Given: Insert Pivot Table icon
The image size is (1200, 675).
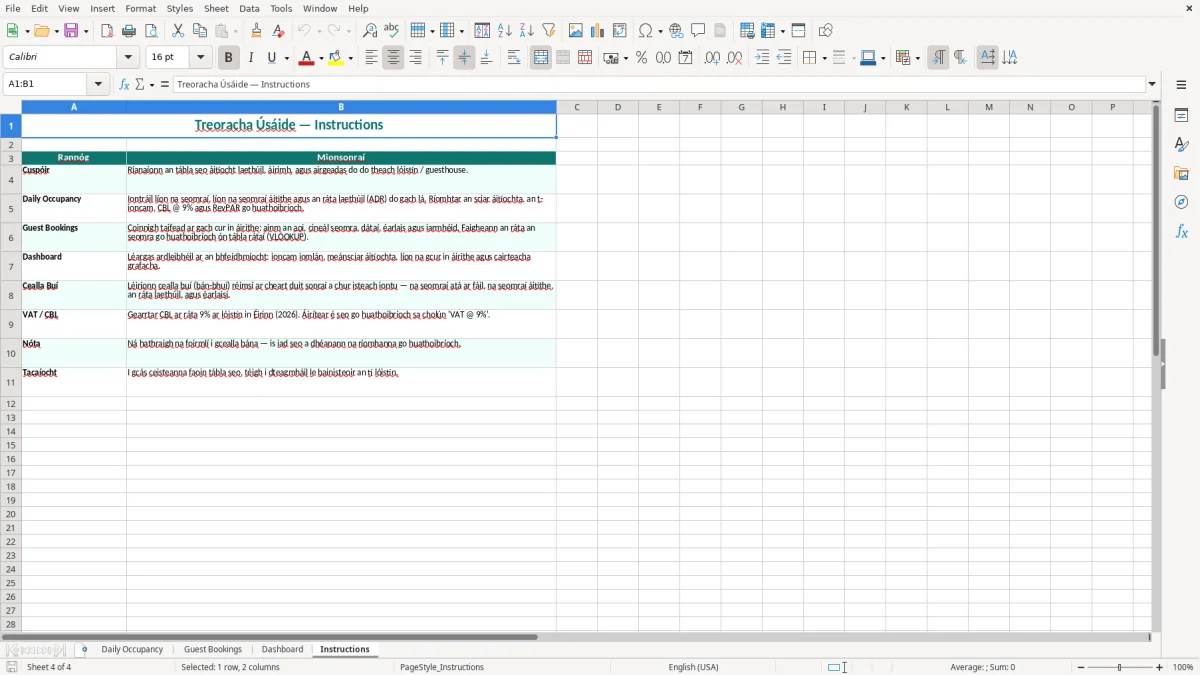Looking at the screenshot, I should point(619,31).
